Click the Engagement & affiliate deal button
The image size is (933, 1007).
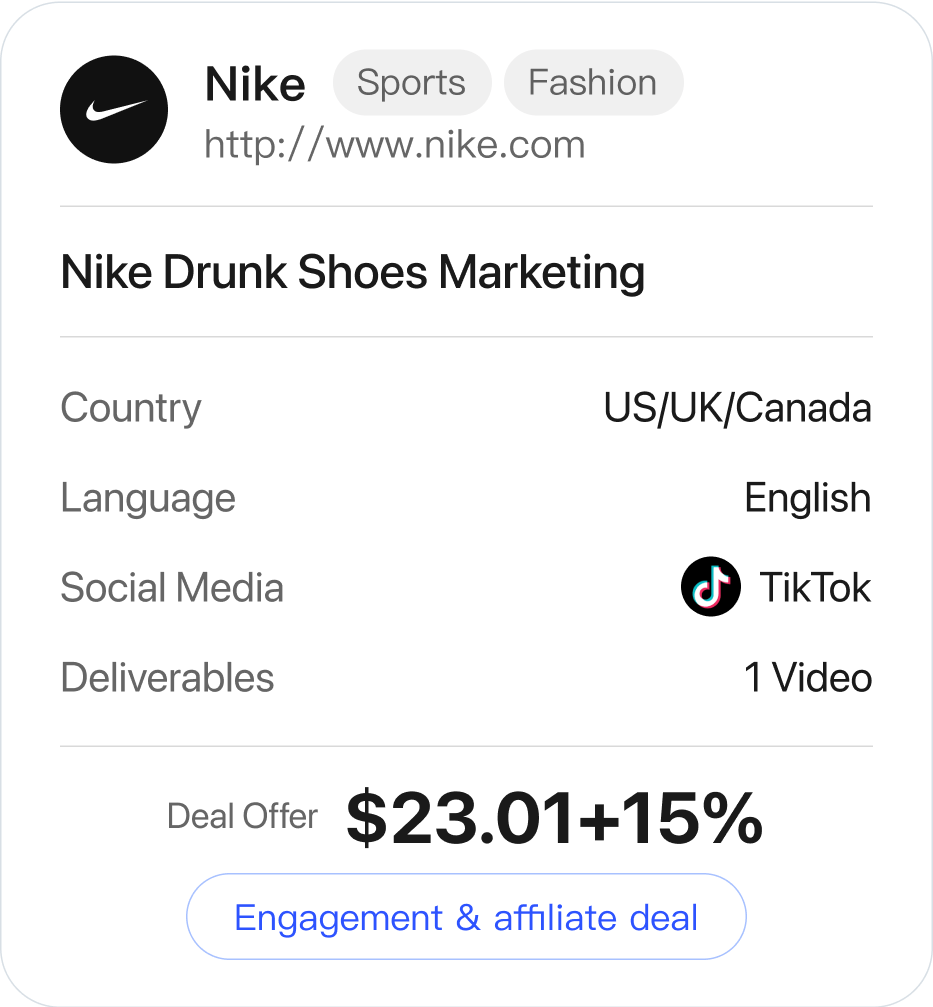pos(466,916)
